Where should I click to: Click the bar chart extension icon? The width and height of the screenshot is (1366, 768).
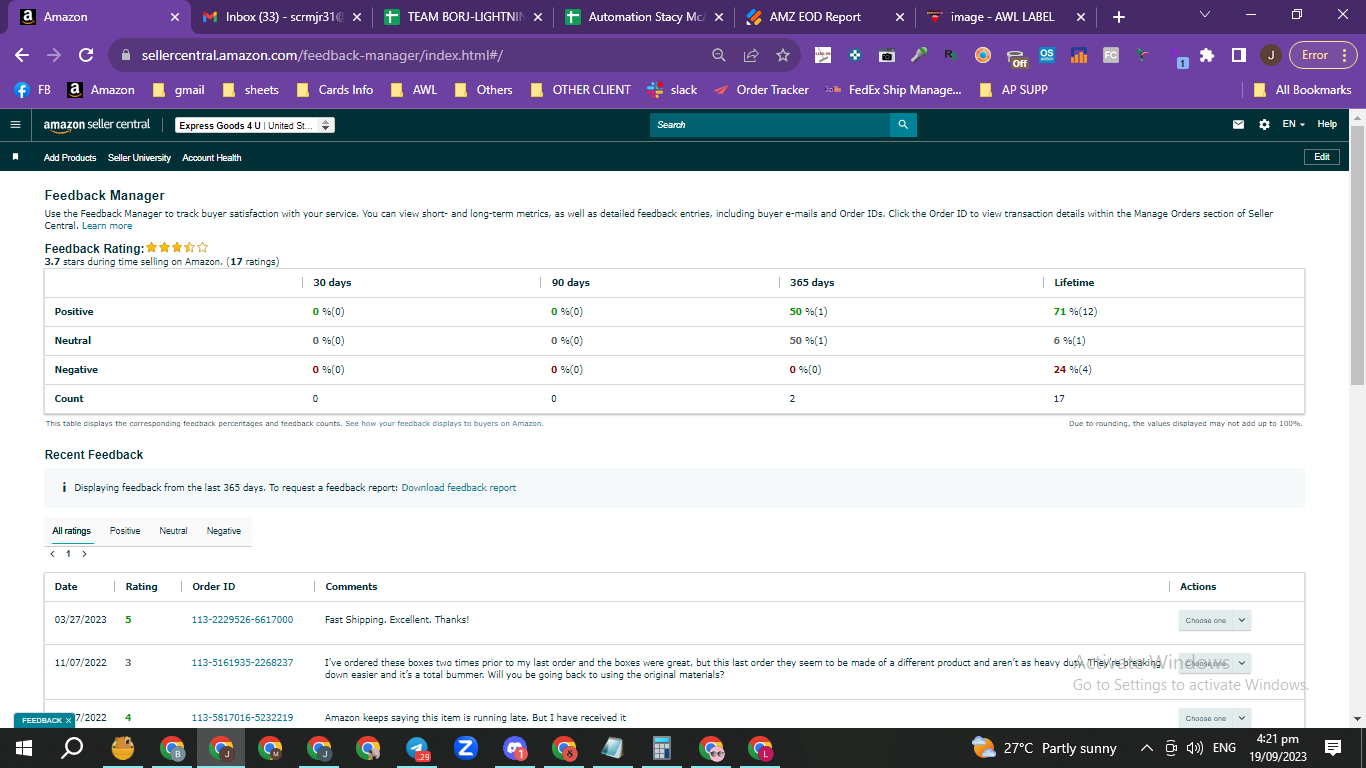[1079, 55]
